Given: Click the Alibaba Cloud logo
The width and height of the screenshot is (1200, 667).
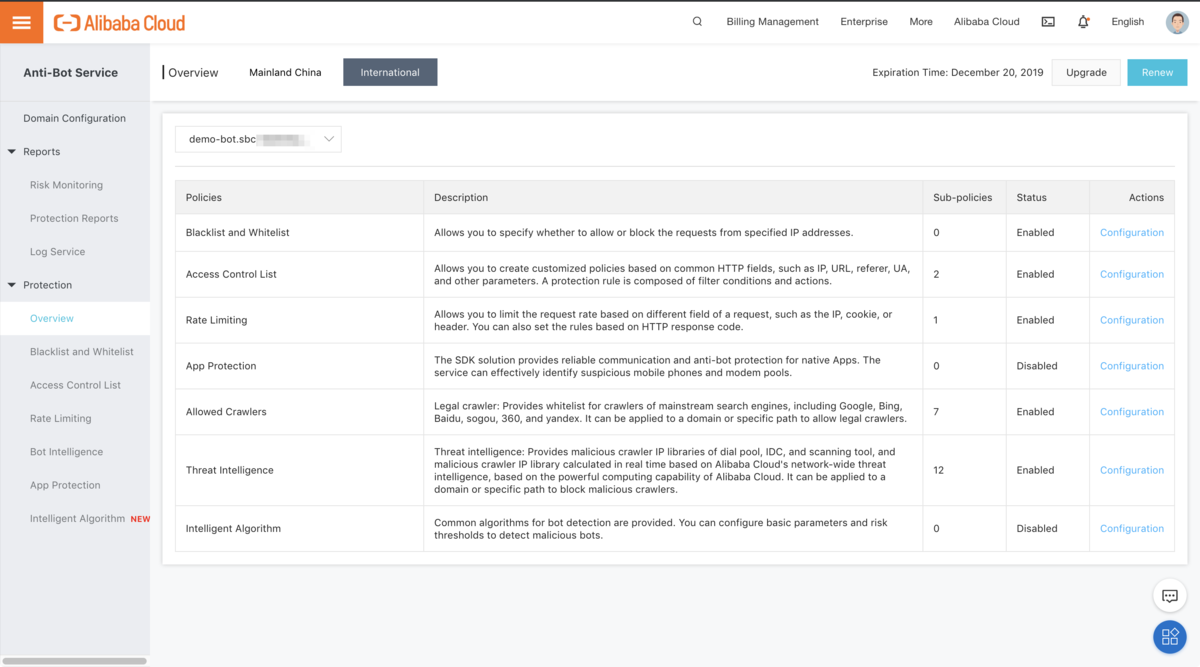Looking at the screenshot, I should point(119,22).
